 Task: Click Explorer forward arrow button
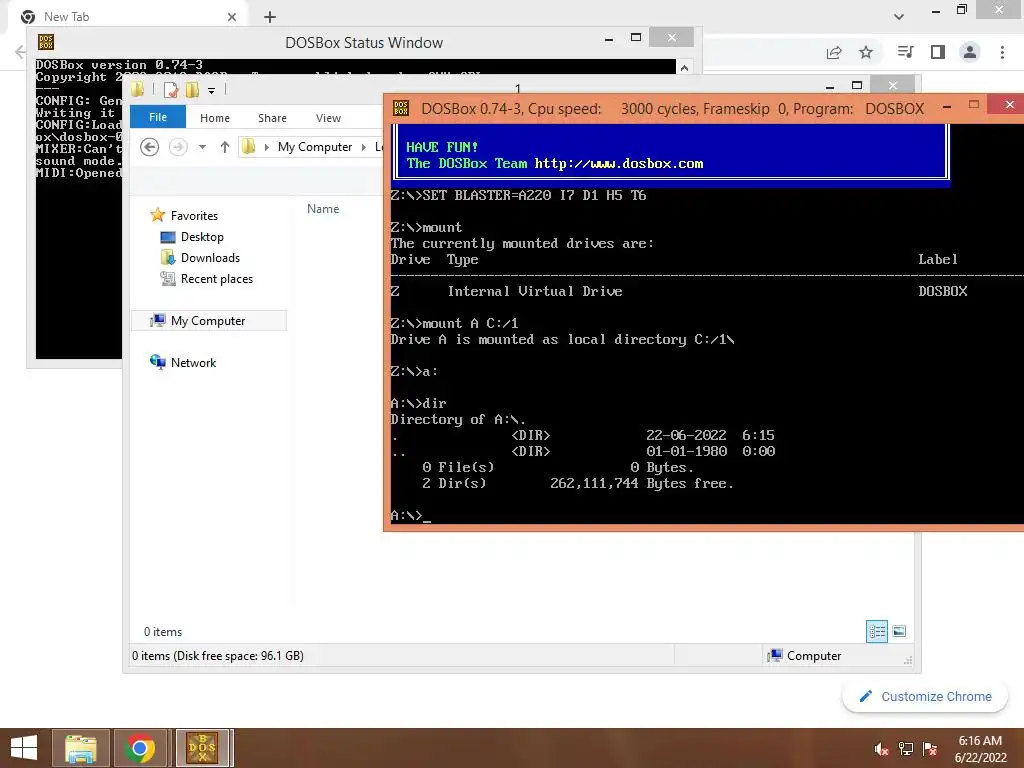(178, 147)
